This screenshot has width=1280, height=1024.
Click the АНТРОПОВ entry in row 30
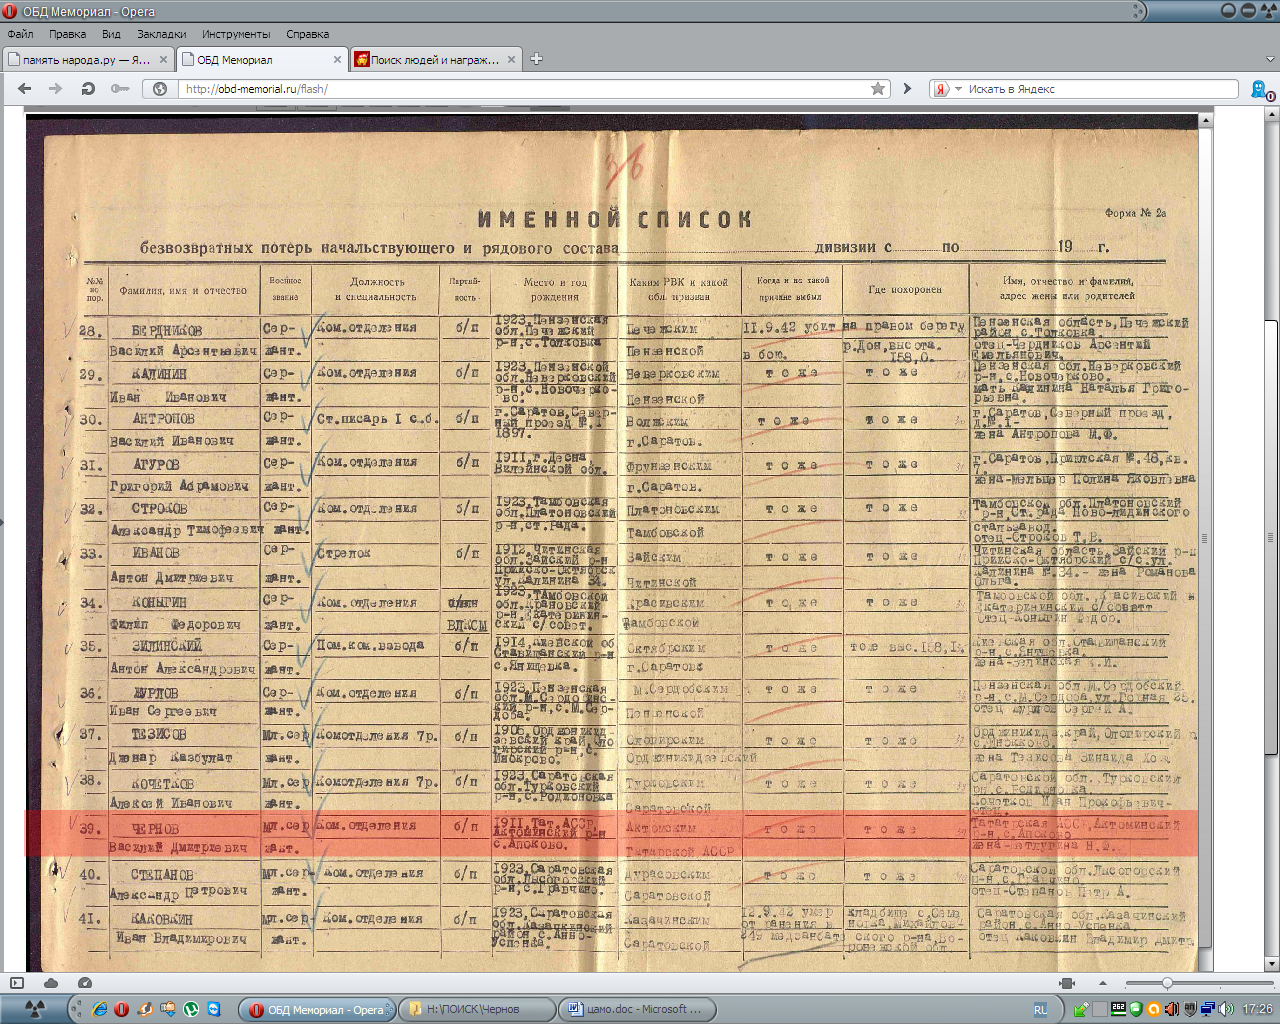[163, 419]
